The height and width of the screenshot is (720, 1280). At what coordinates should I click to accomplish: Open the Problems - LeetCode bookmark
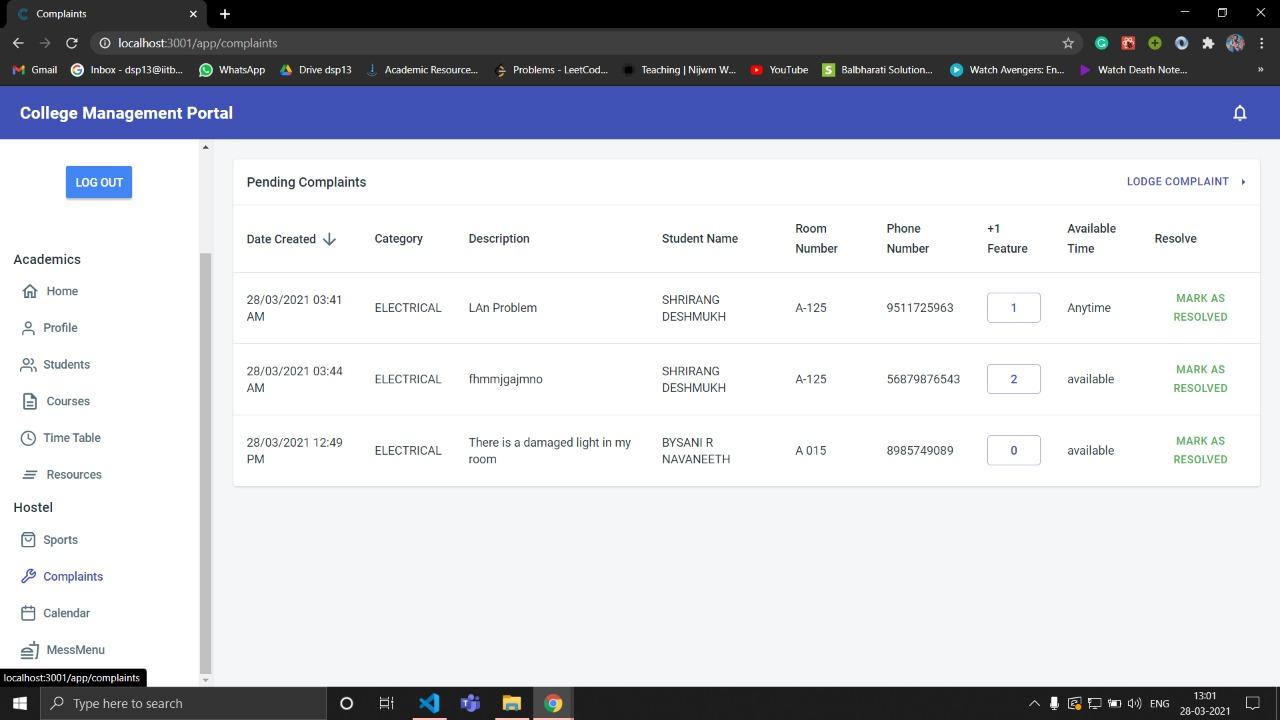[x=551, y=70]
